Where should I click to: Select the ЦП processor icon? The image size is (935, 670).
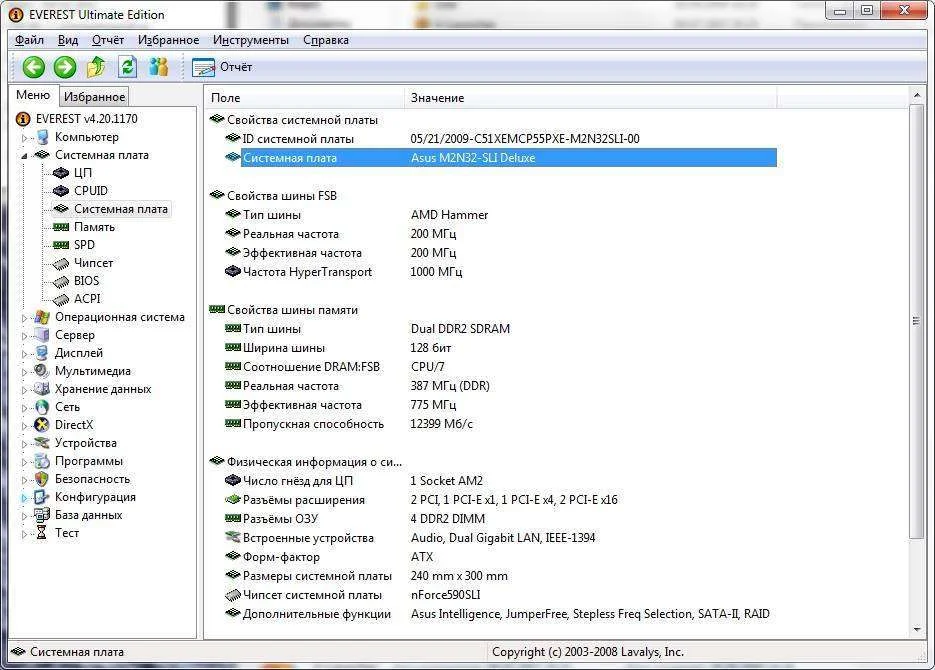(x=61, y=173)
